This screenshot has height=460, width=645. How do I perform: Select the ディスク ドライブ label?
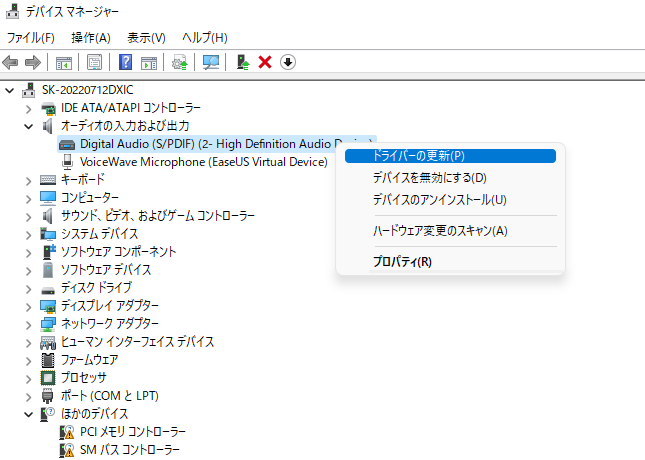pos(96,288)
